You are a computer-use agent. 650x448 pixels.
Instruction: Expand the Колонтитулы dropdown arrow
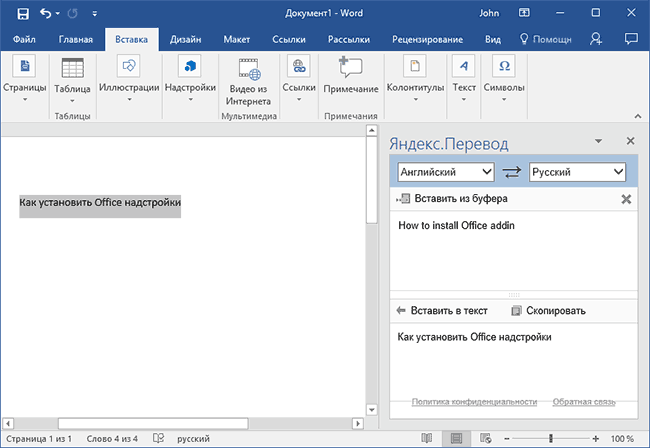click(415, 99)
